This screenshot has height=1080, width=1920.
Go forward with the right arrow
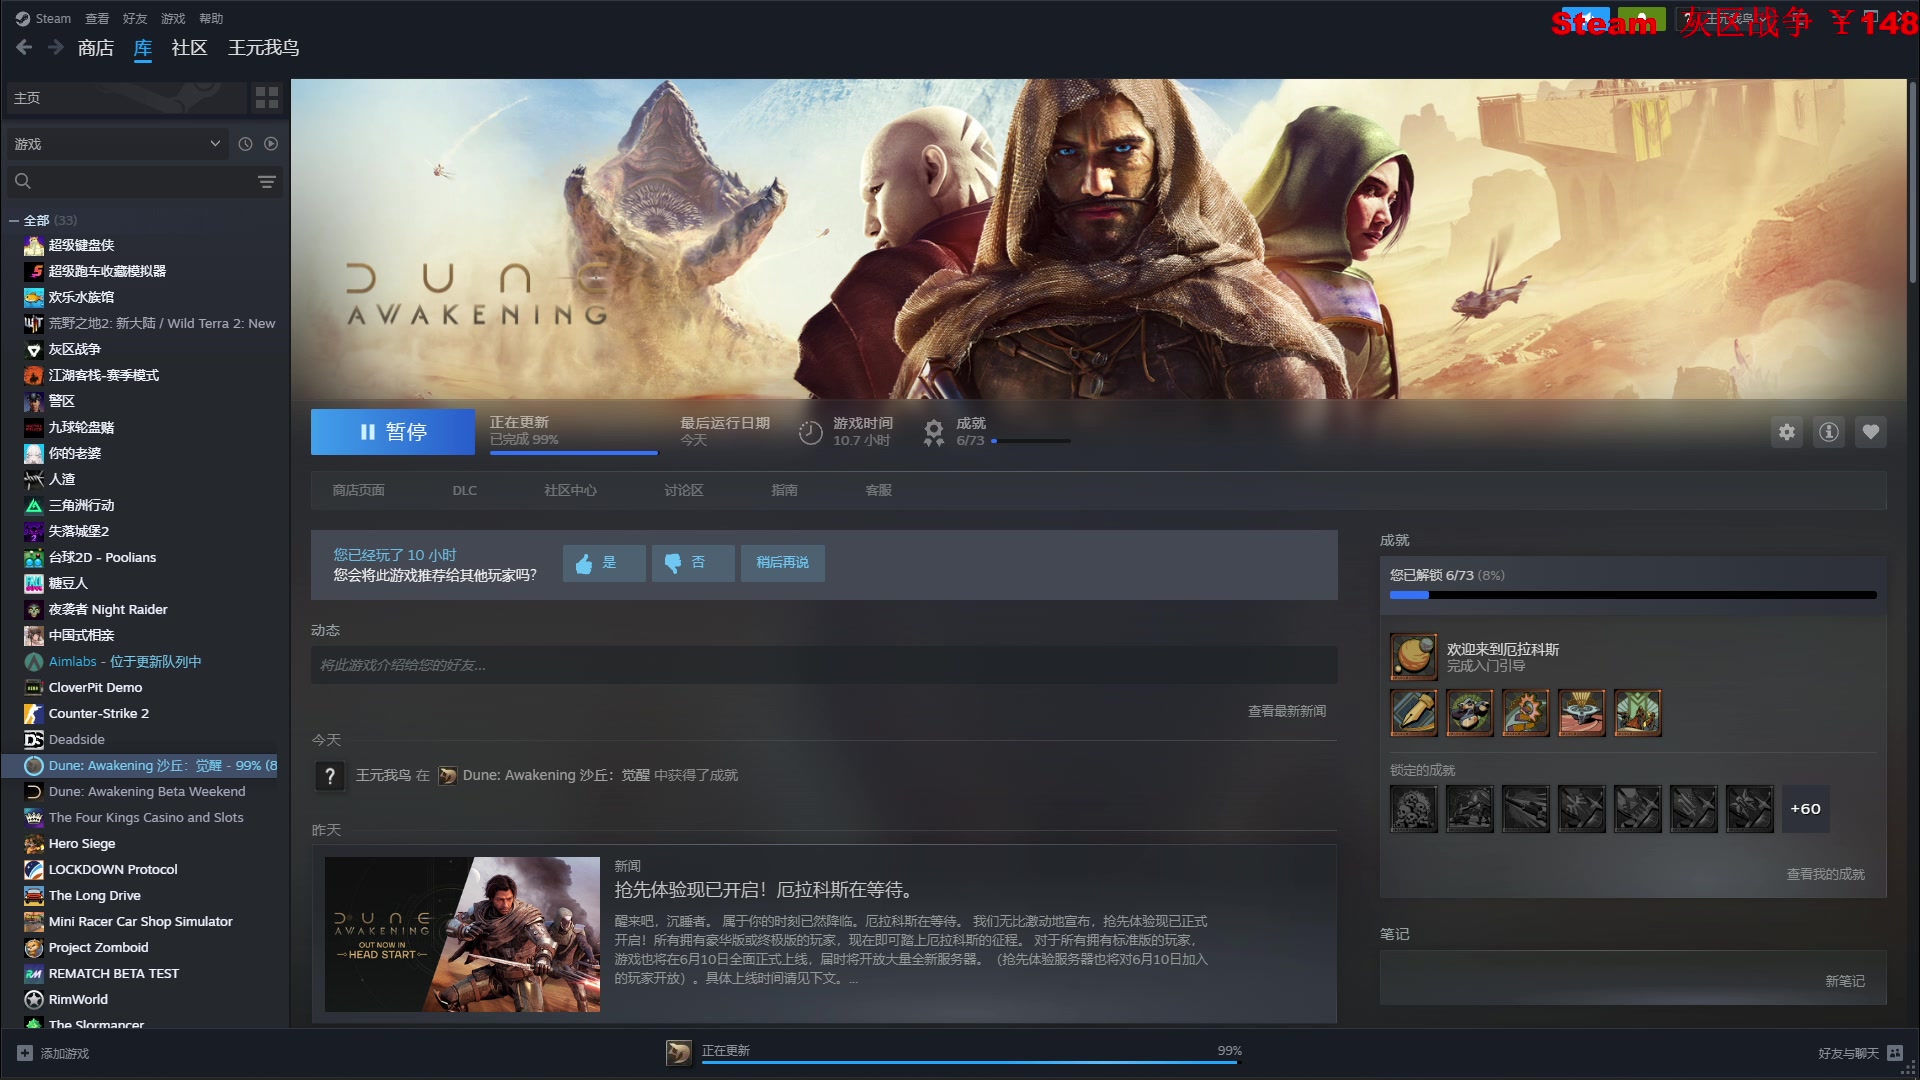[56, 47]
